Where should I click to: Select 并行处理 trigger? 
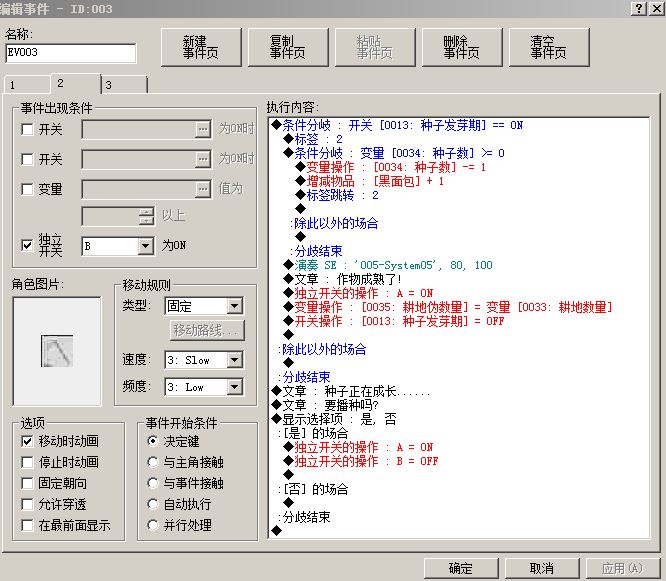coord(152,525)
